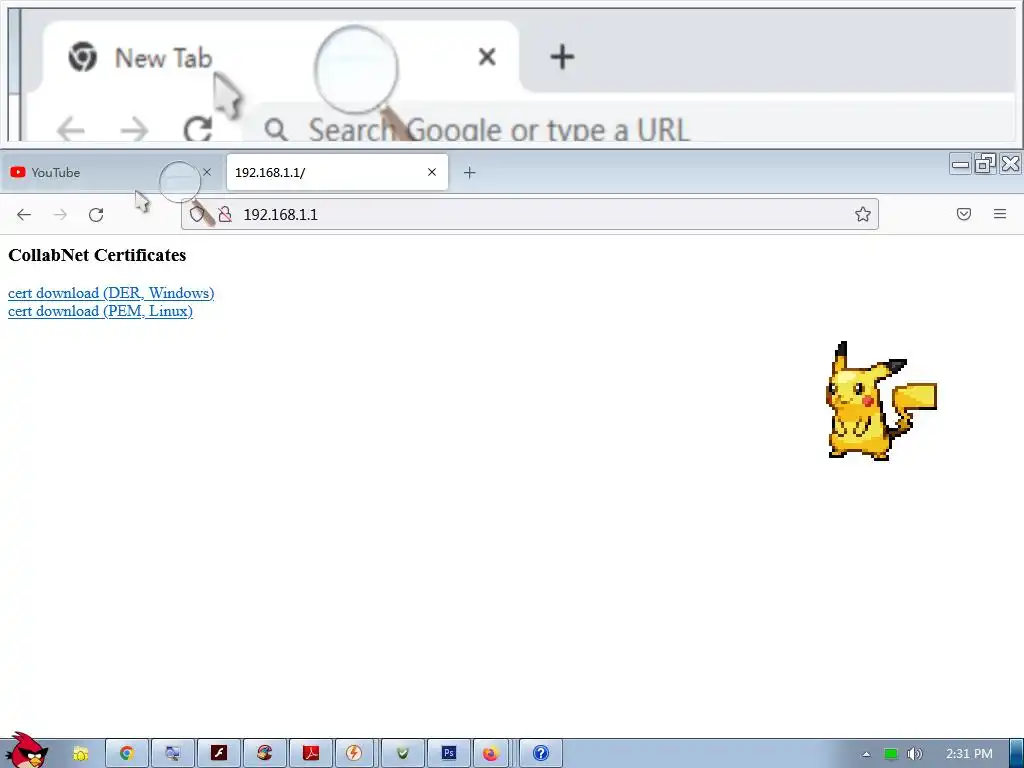1024x768 pixels.
Task: Restore down the Firefox window
Action: 985,164
